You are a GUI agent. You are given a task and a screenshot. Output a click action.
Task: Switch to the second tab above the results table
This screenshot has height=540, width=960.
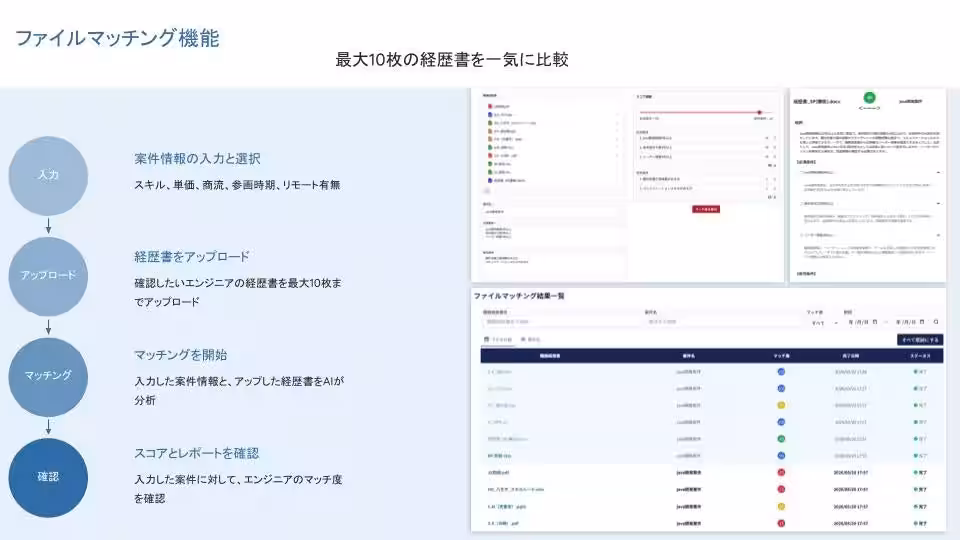click(x=531, y=339)
